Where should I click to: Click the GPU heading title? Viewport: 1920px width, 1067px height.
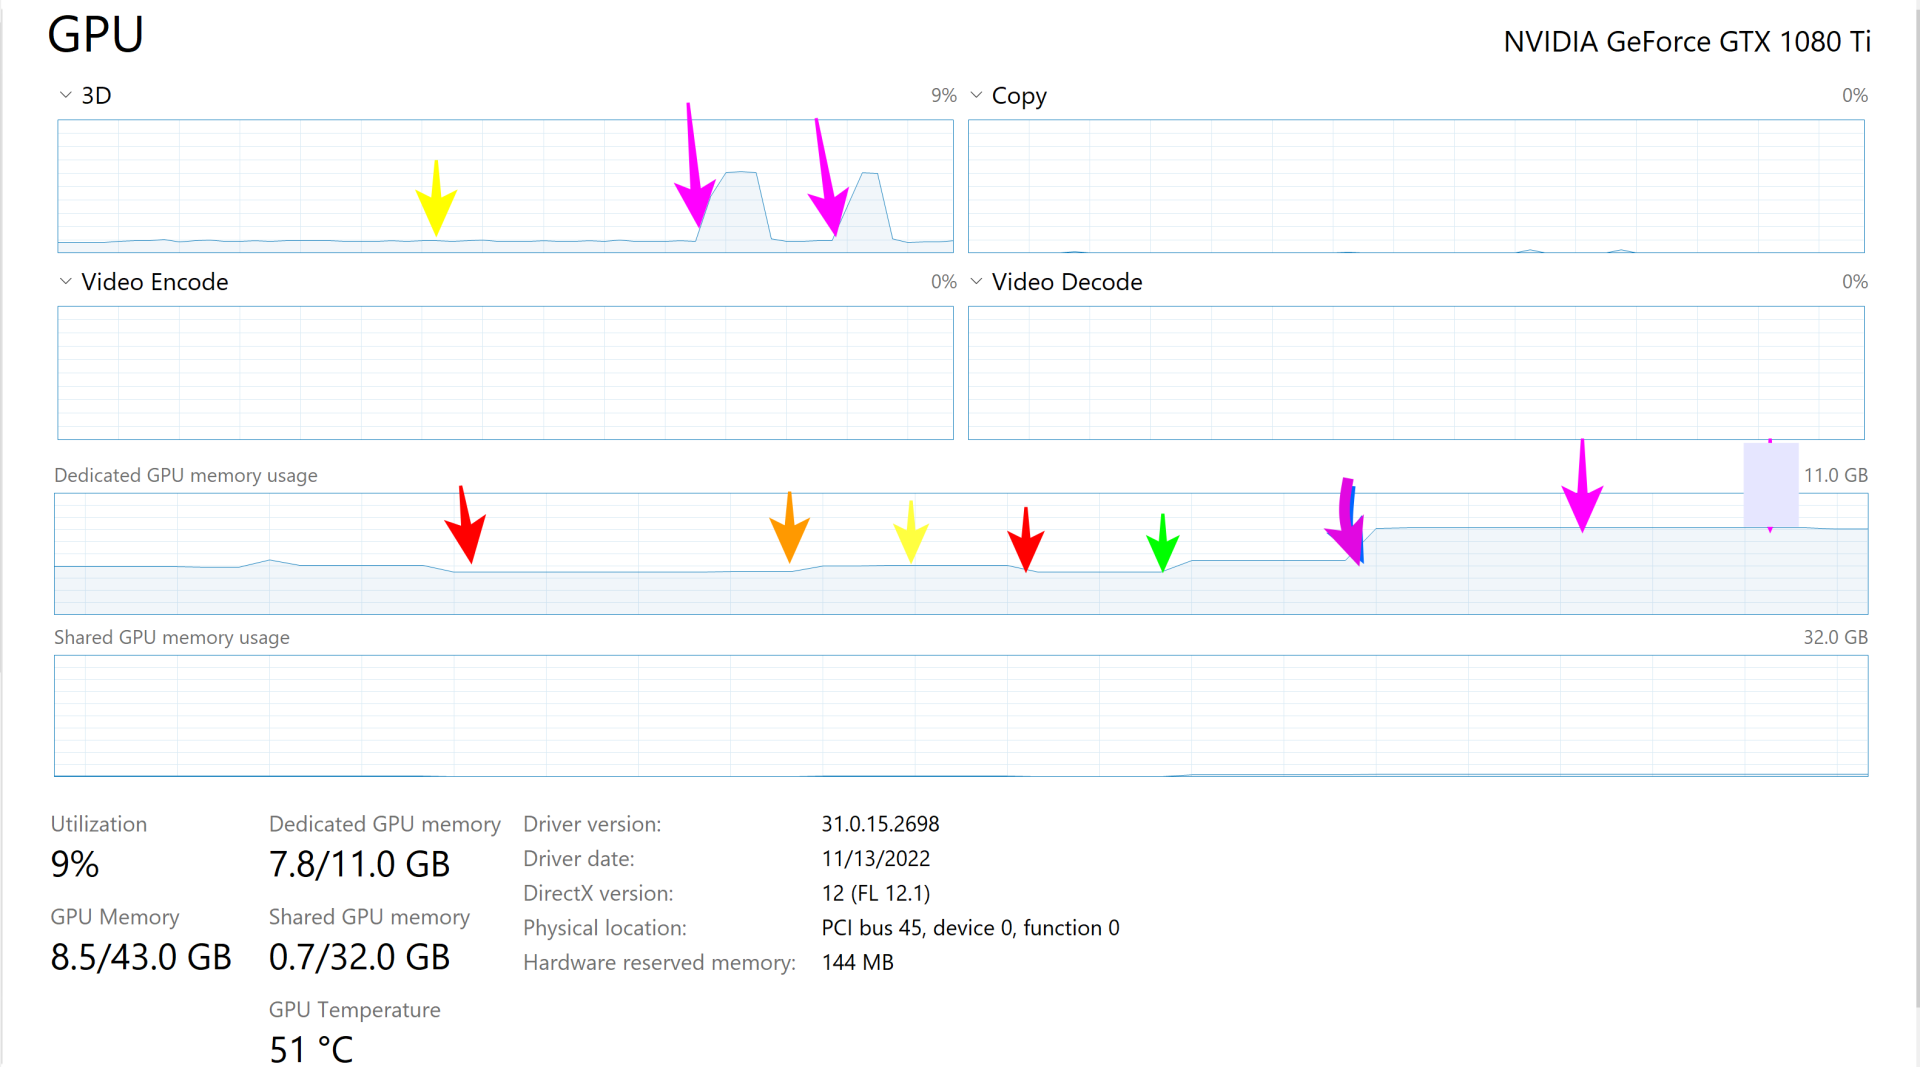tap(96, 35)
